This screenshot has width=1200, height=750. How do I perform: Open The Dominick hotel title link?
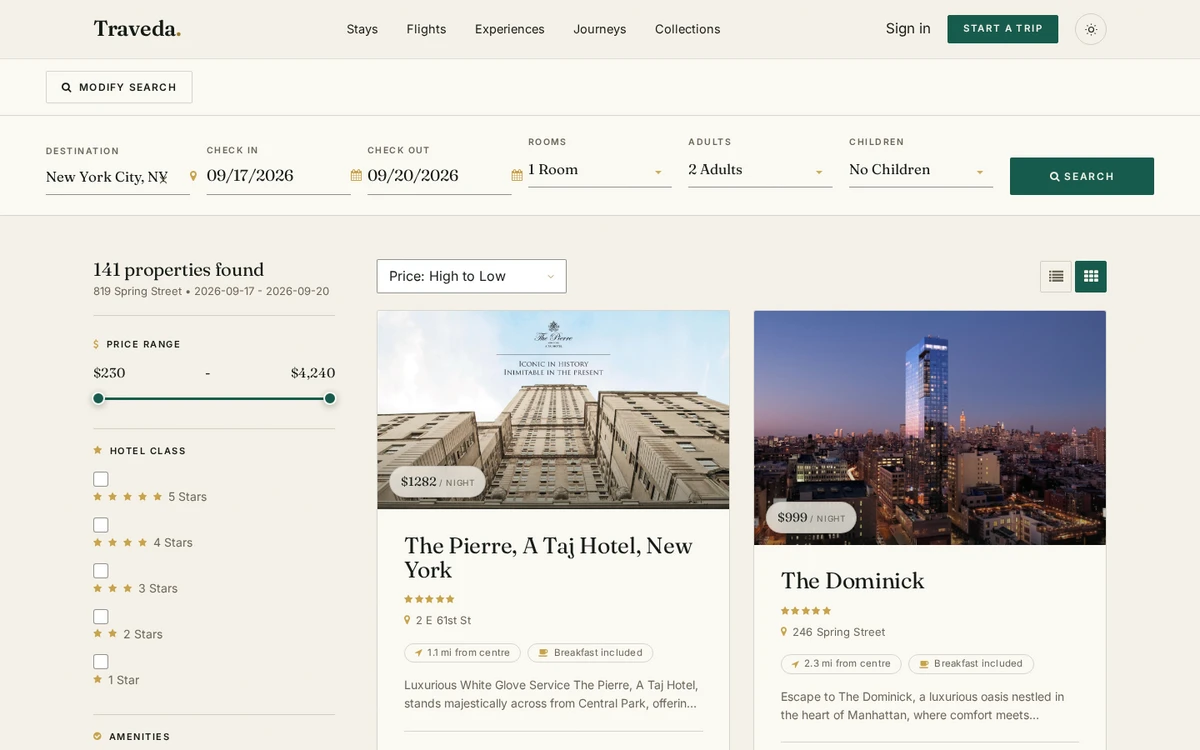(853, 581)
